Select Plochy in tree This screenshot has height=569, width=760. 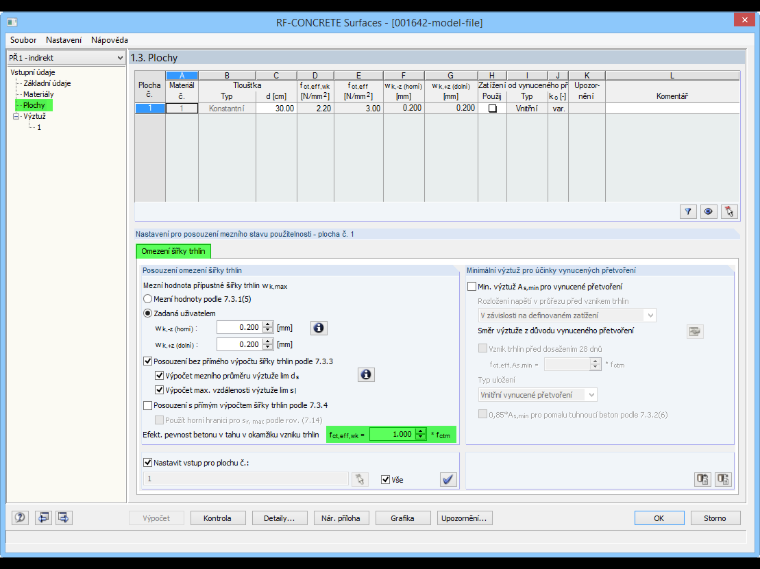(x=34, y=105)
